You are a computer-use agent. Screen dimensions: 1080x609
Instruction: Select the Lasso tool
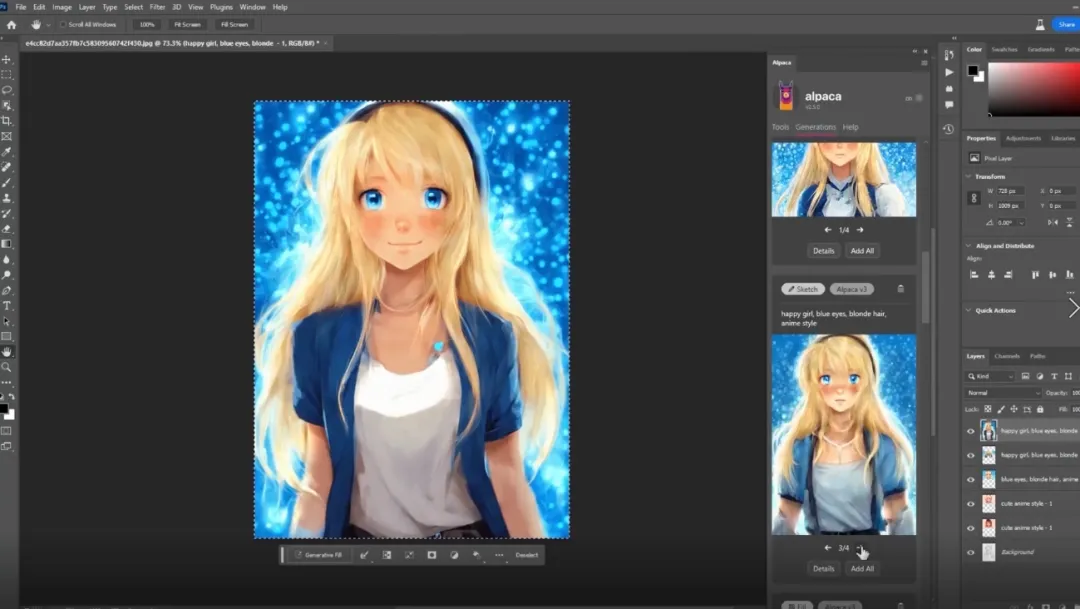(7, 90)
